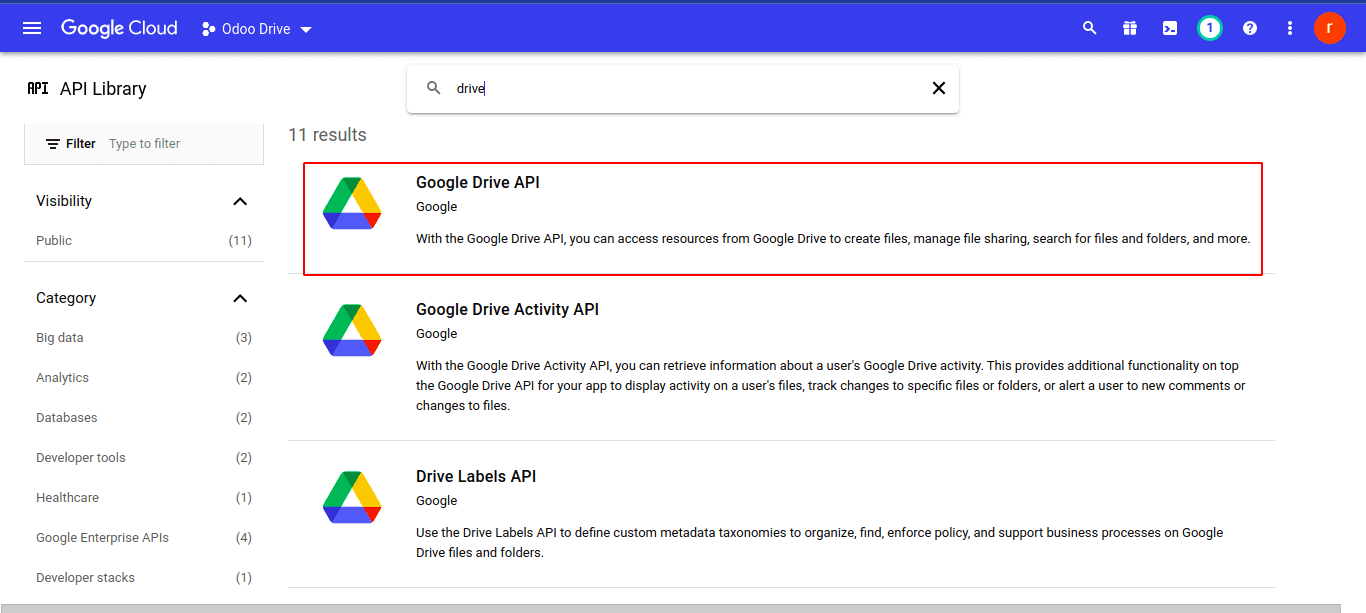Collapse the Visibility filter section
Screen dimensions: 1366x613
pyautogui.click(x=240, y=200)
